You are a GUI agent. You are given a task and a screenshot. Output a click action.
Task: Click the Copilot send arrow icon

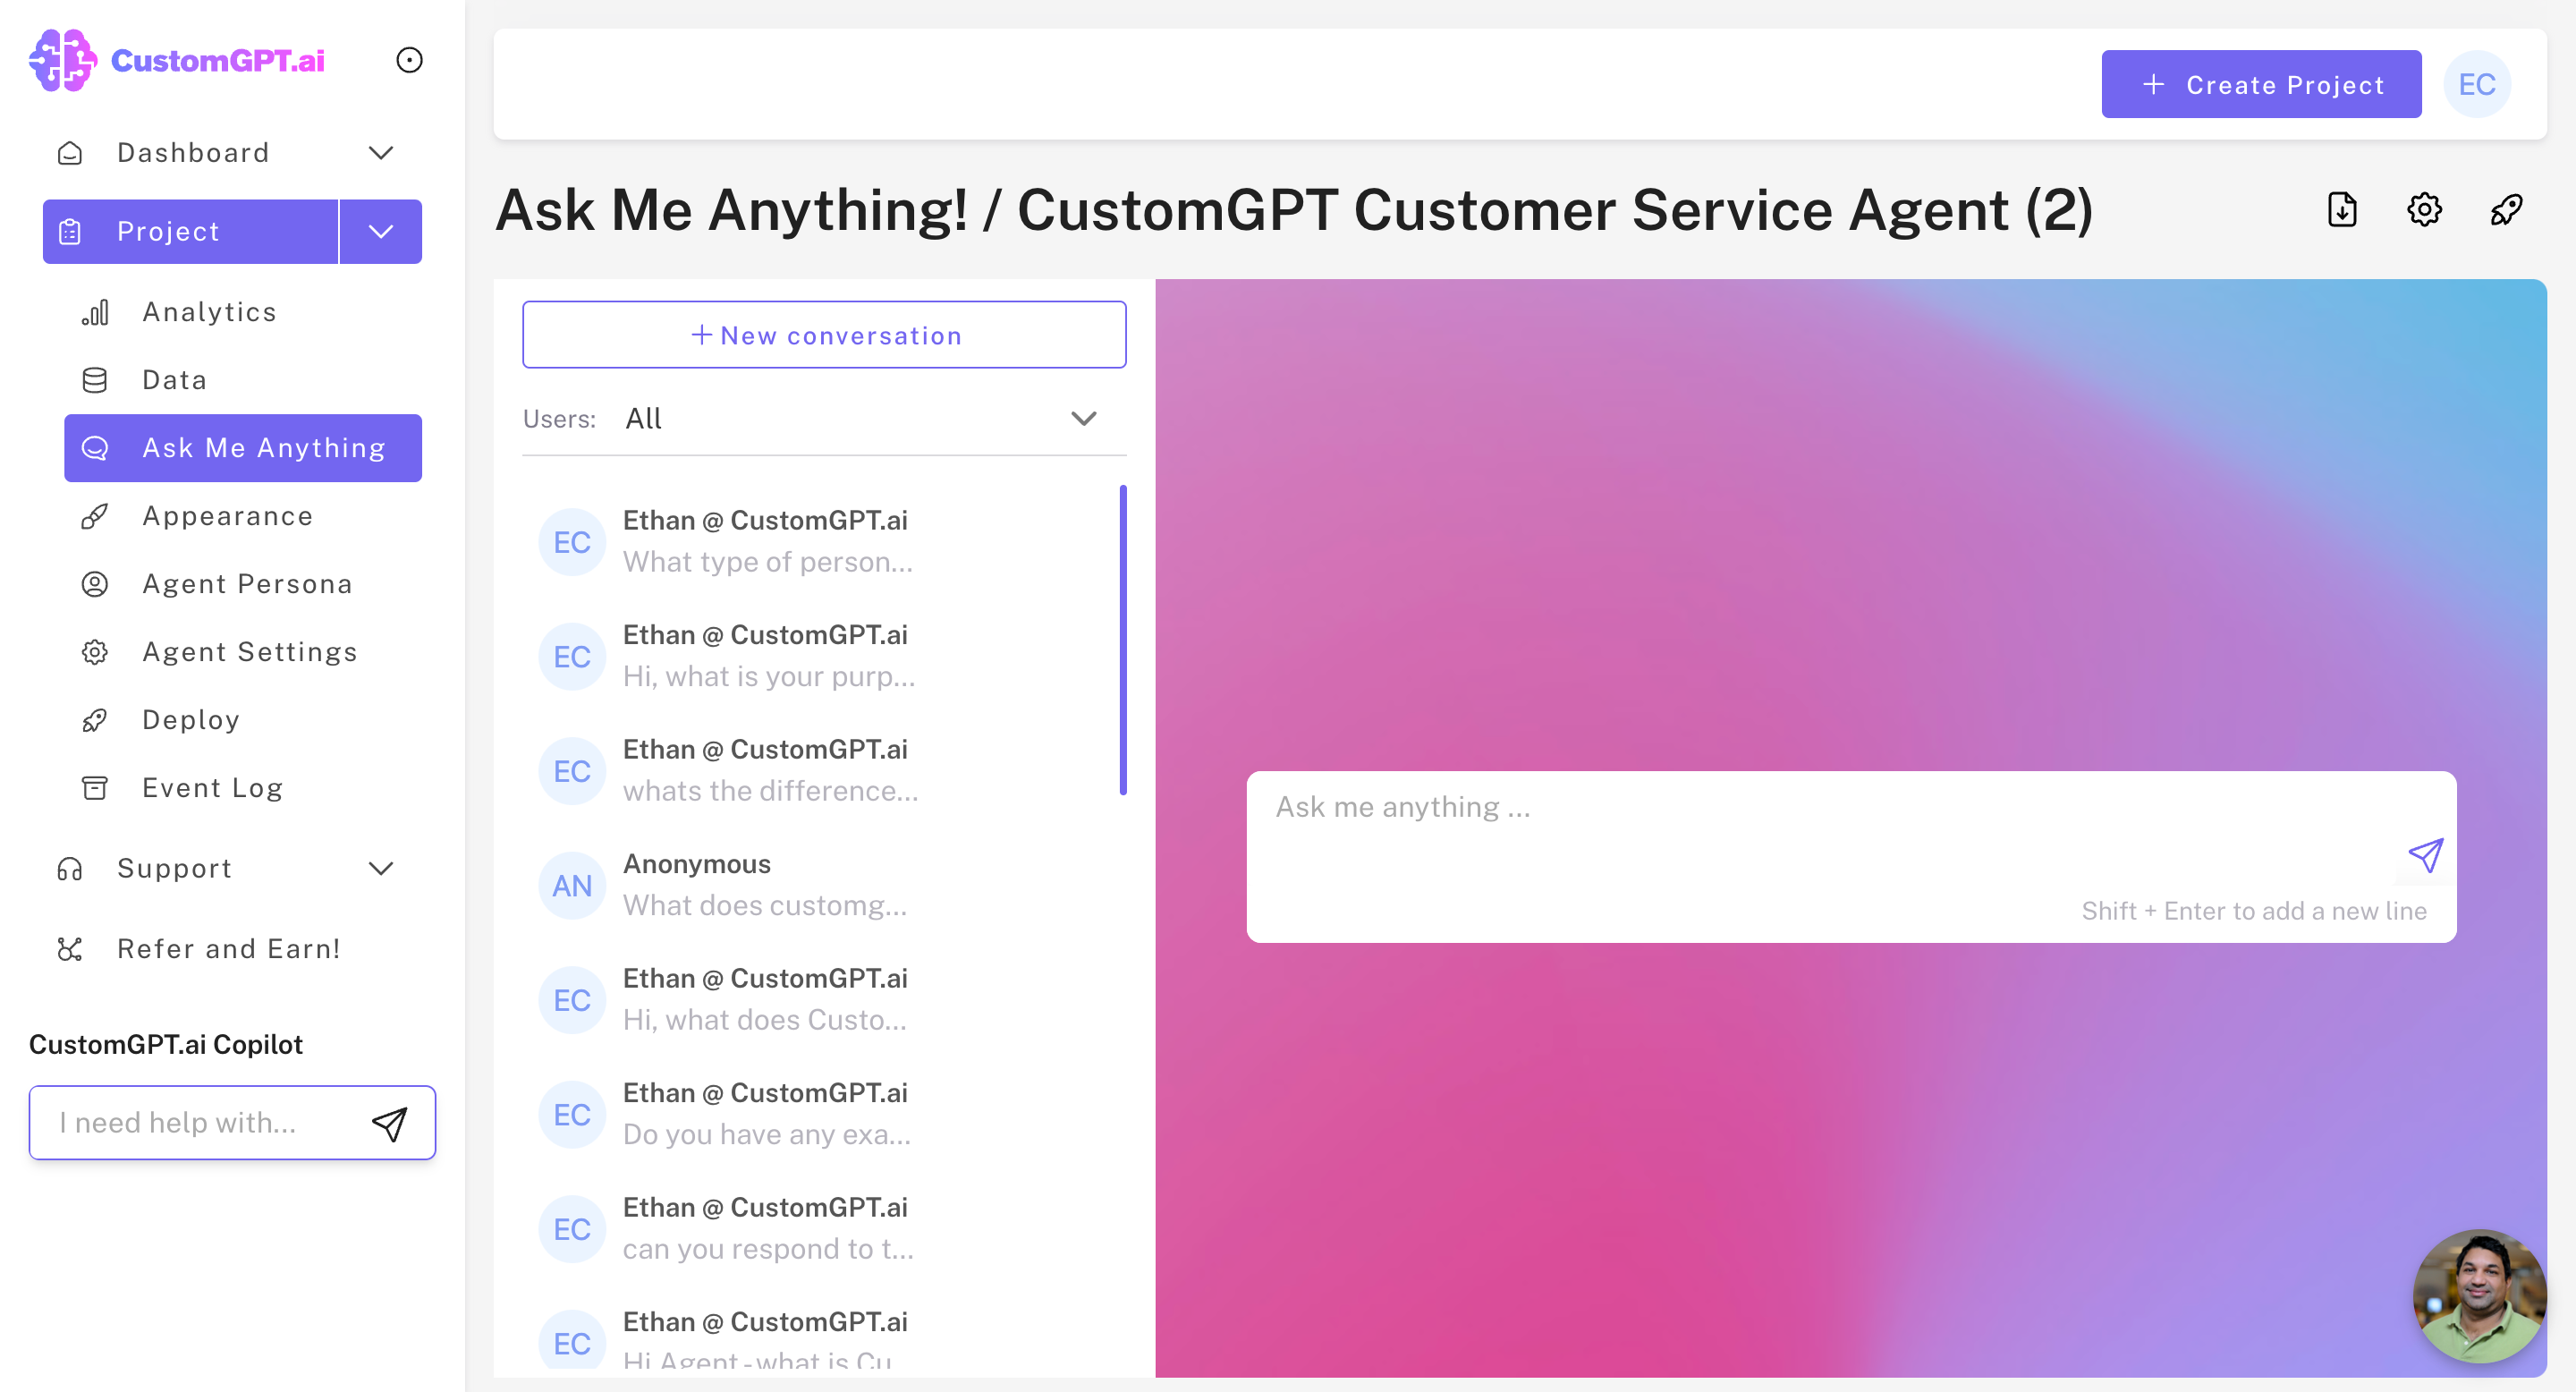point(389,1123)
